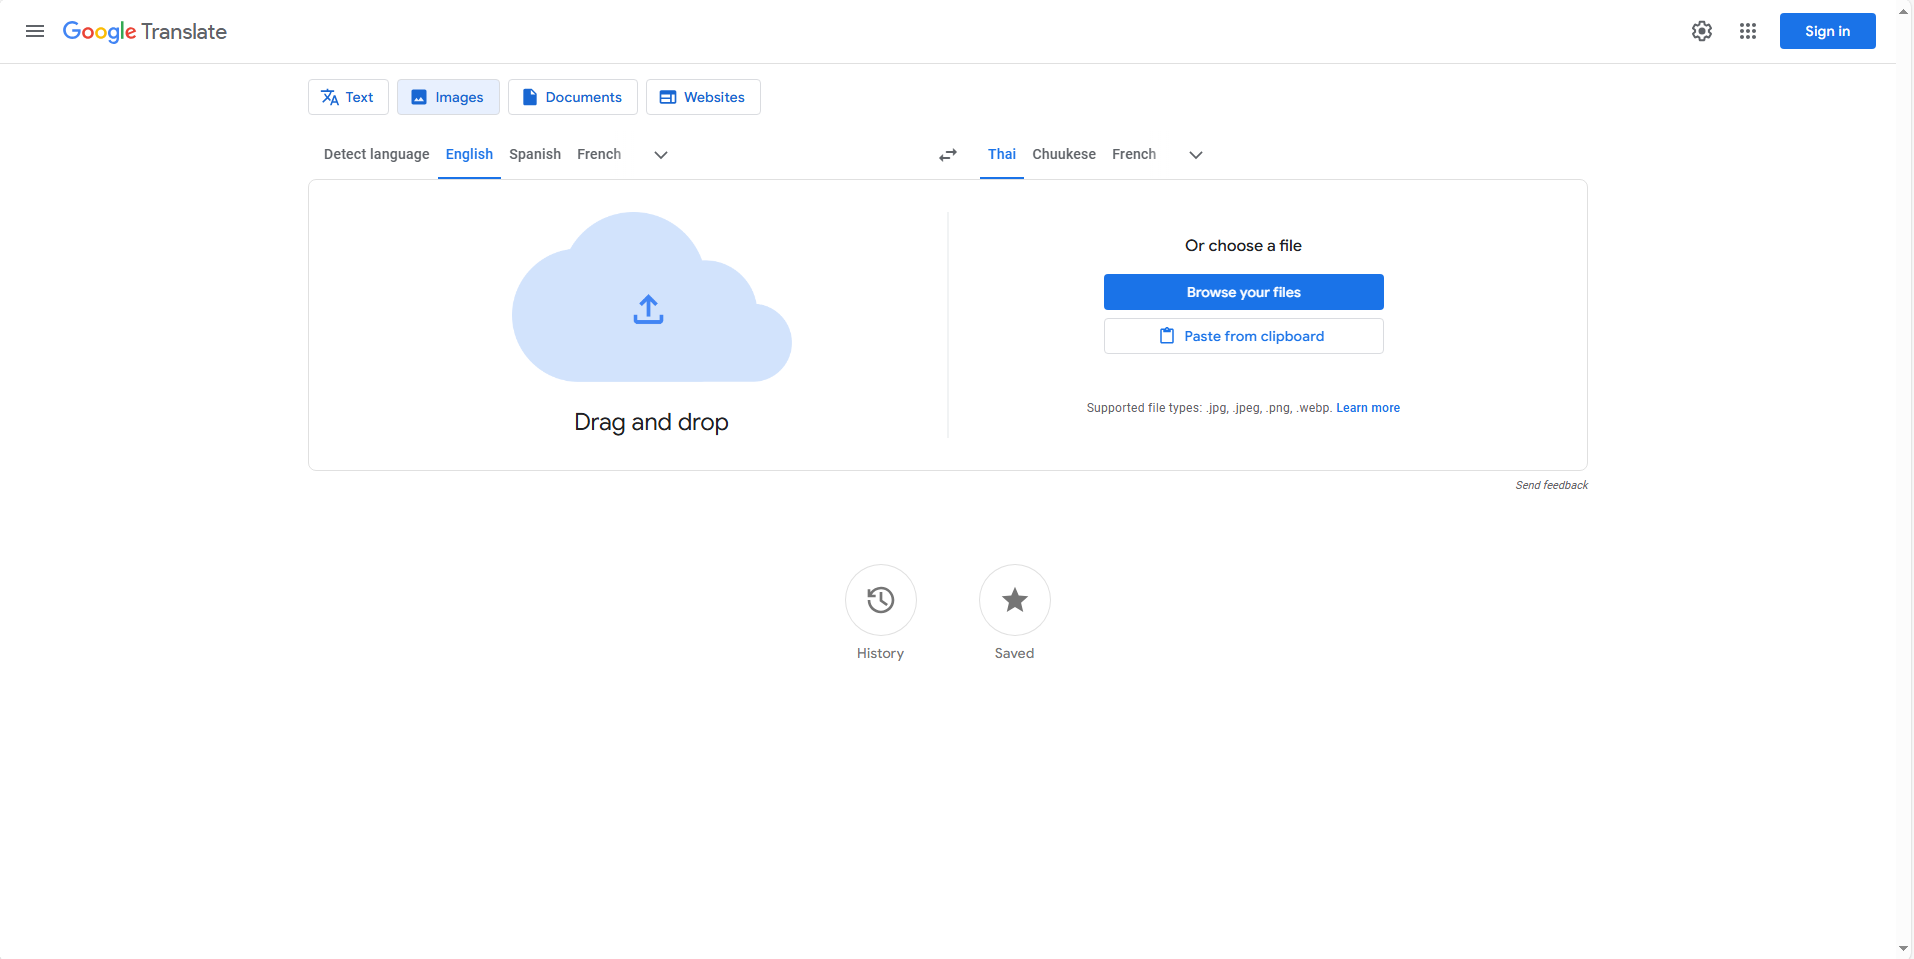This screenshot has height=959, width=1914.
Task: Select Detect language for the source
Action: click(x=376, y=154)
